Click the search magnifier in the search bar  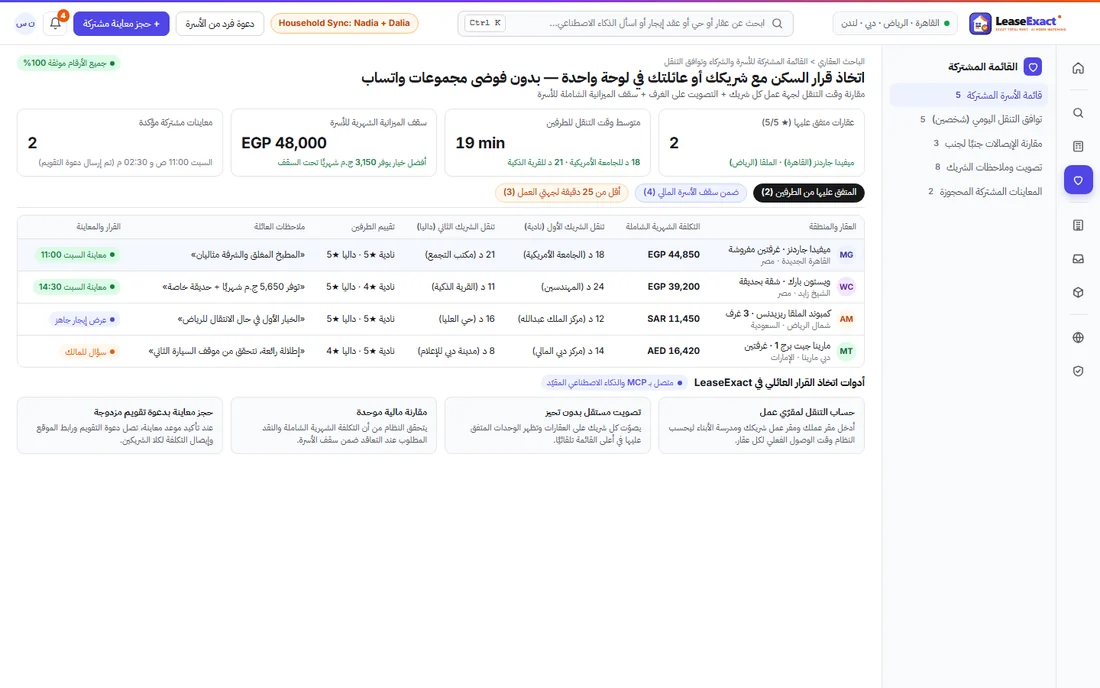pos(777,23)
